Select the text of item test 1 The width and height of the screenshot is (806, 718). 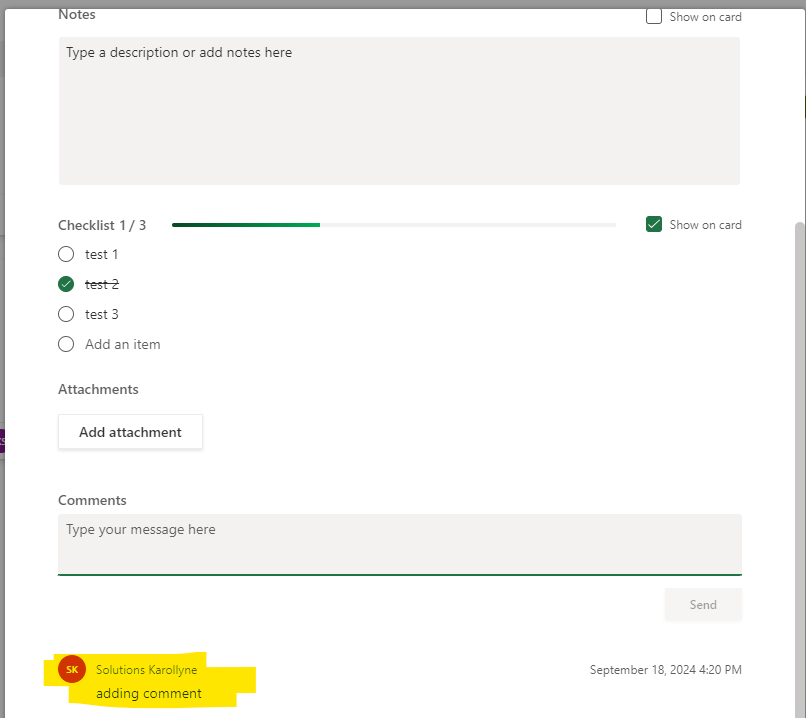(x=101, y=254)
